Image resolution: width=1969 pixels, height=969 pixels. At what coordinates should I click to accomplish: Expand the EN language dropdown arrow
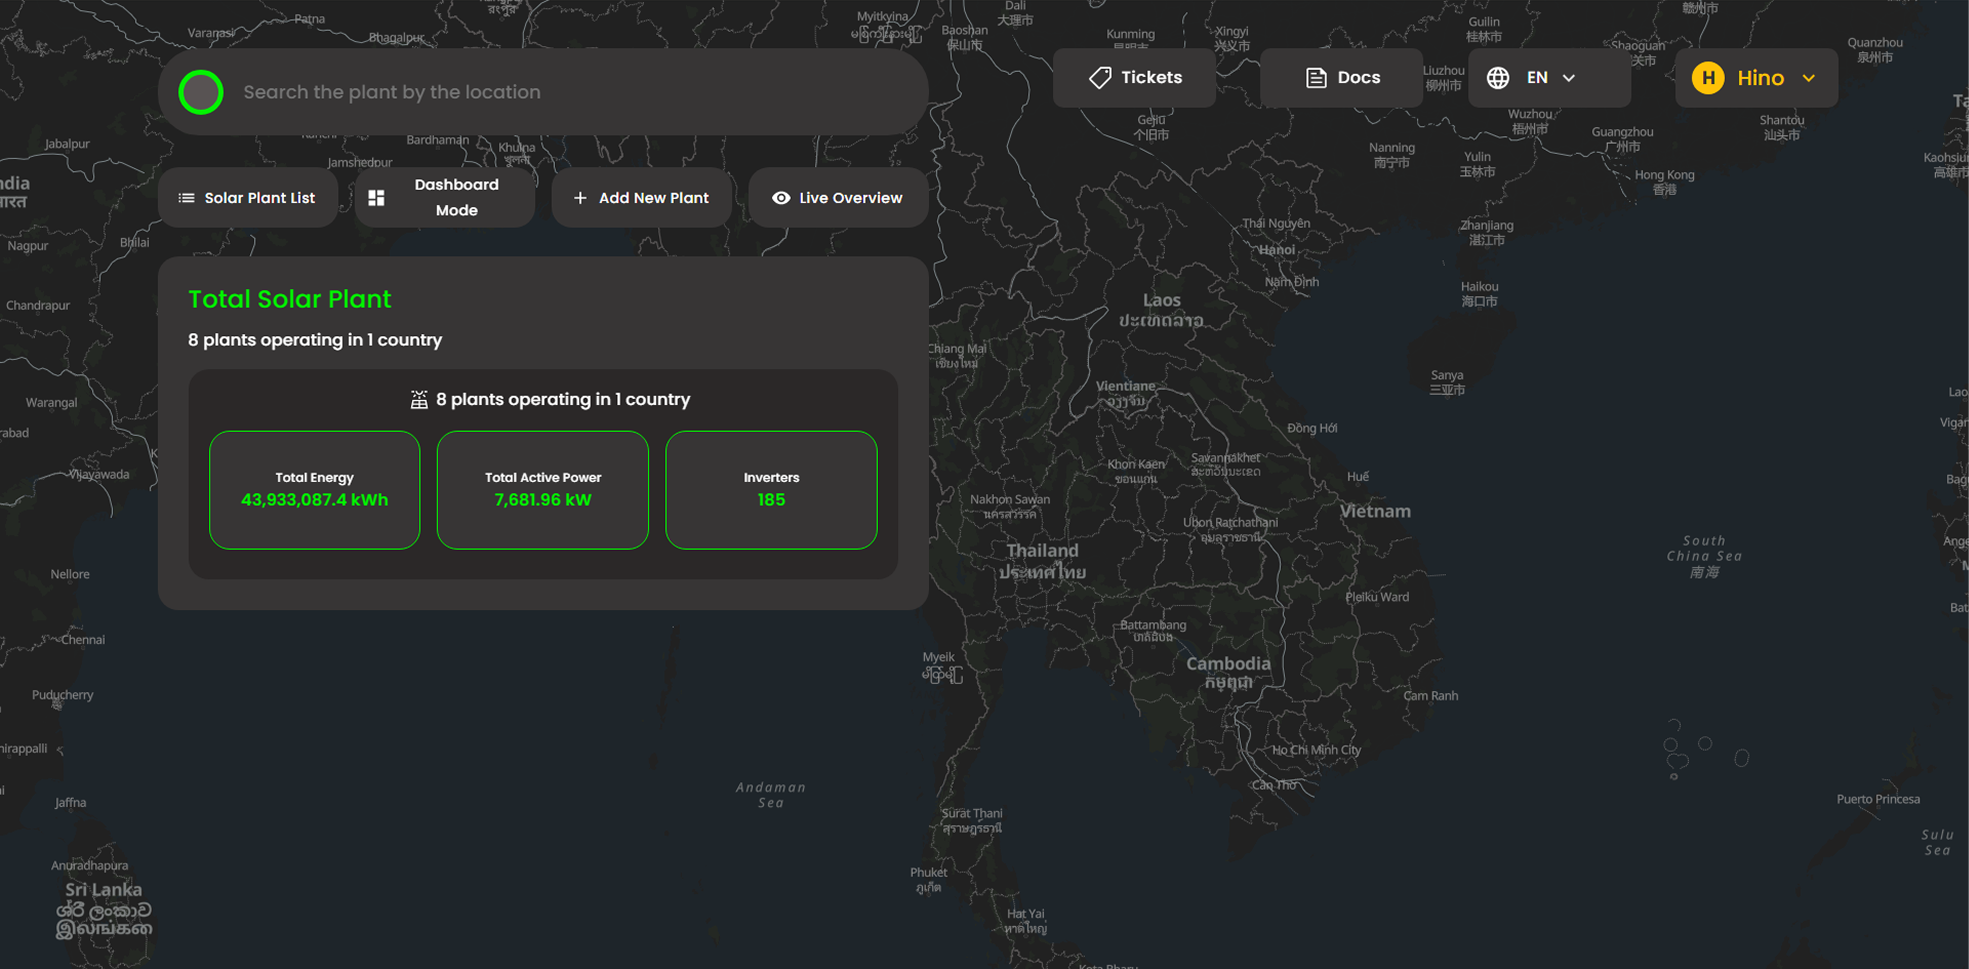1569,78
